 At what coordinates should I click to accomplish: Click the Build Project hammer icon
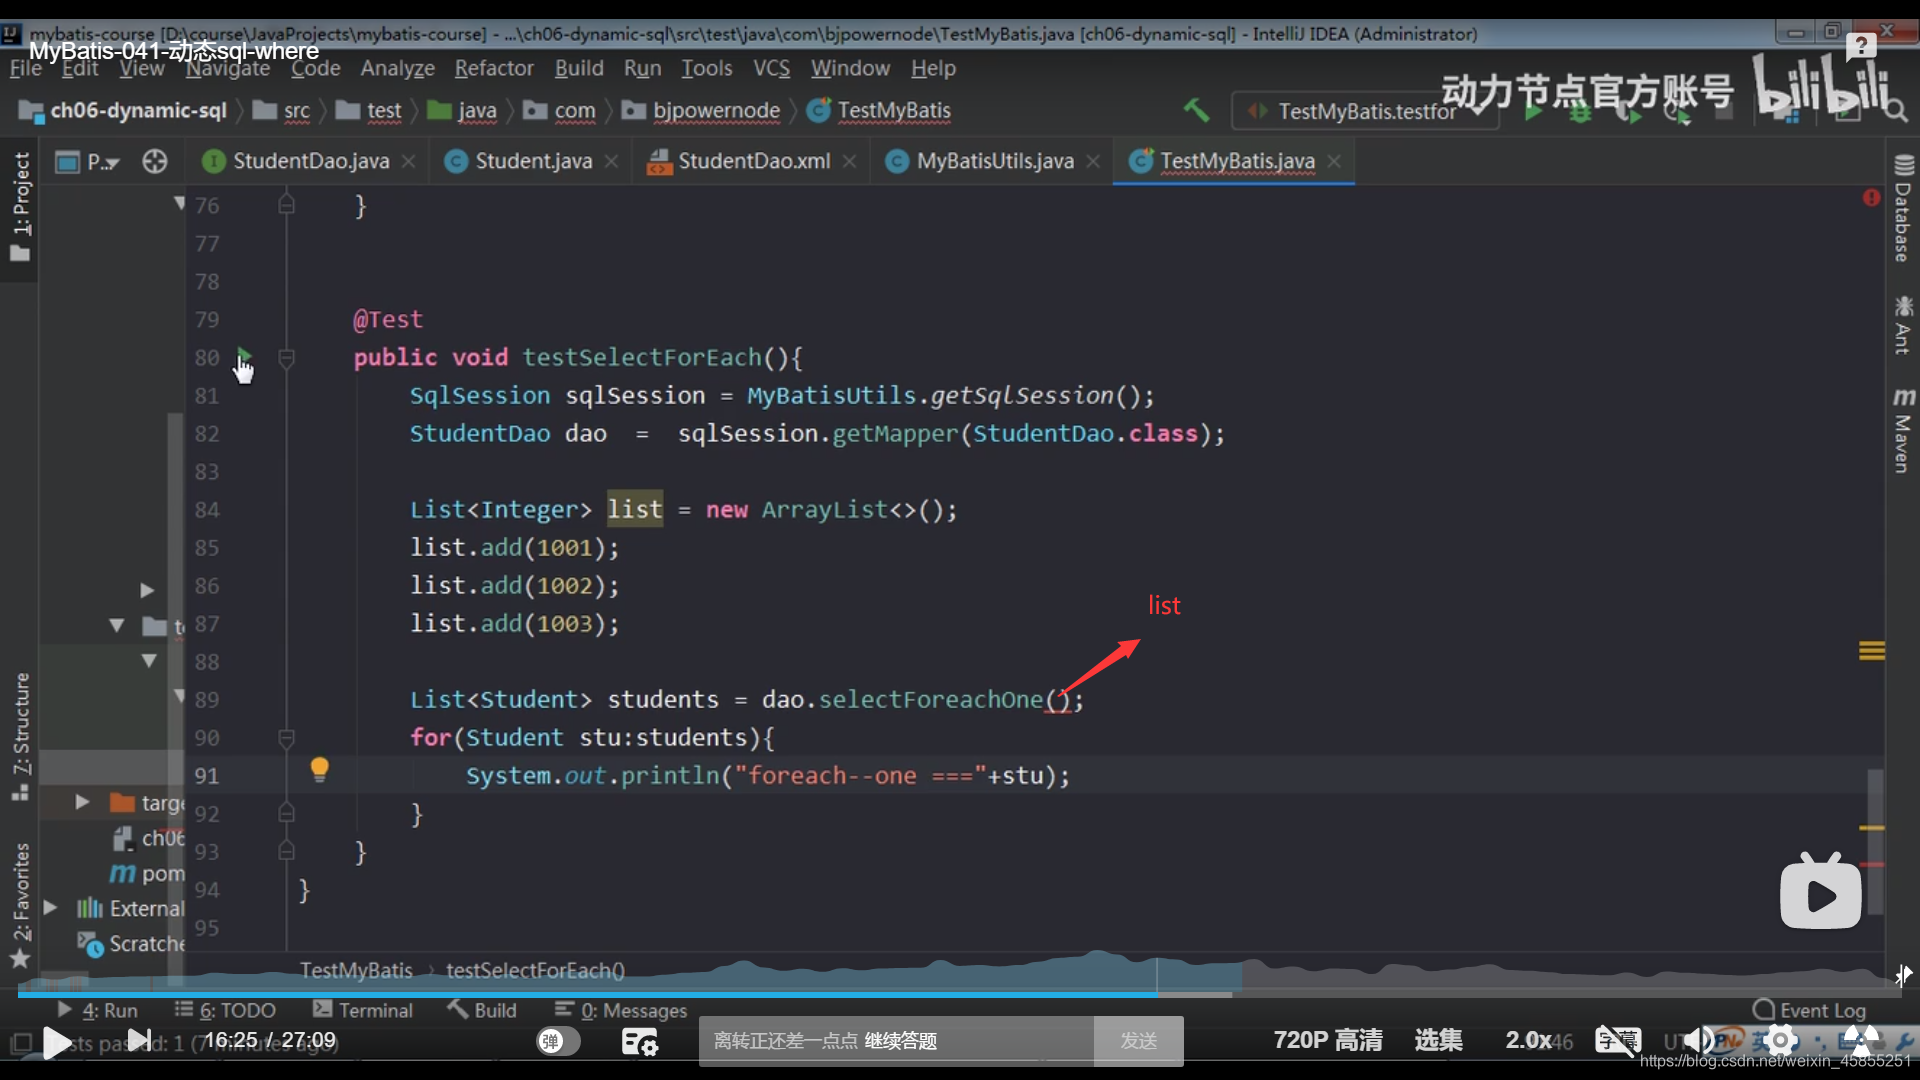(x=1196, y=110)
